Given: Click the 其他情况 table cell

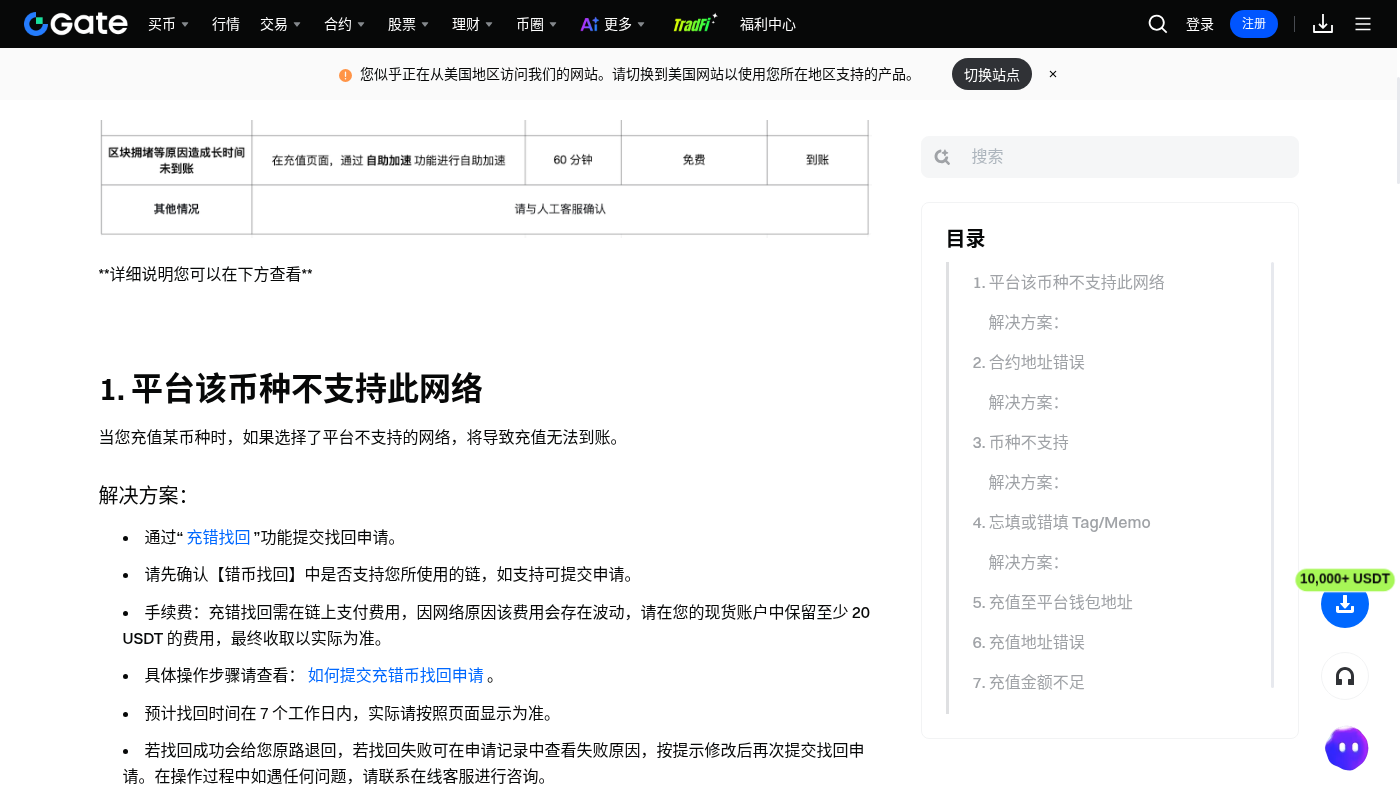Looking at the screenshot, I should pyautogui.click(x=176, y=209).
